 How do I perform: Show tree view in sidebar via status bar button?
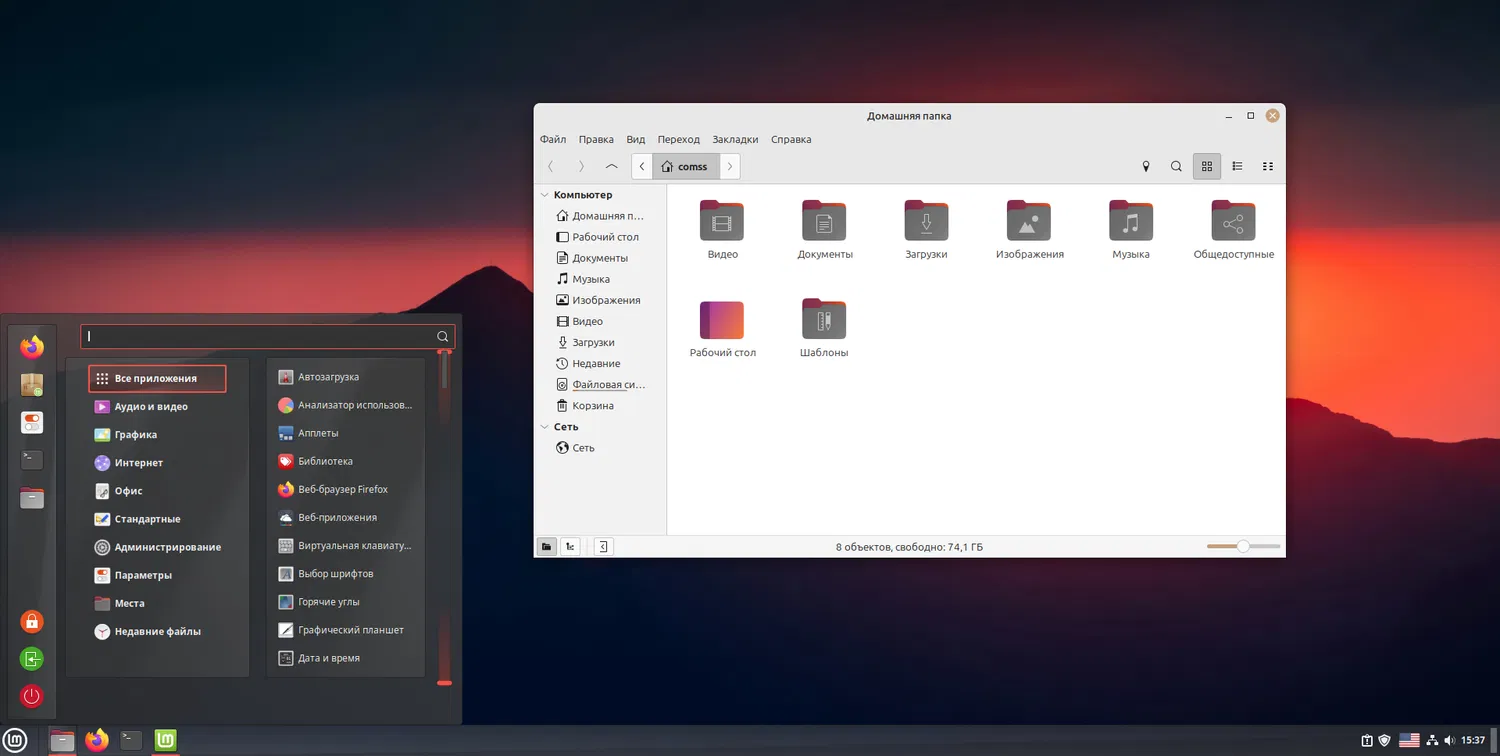(x=570, y=547)
